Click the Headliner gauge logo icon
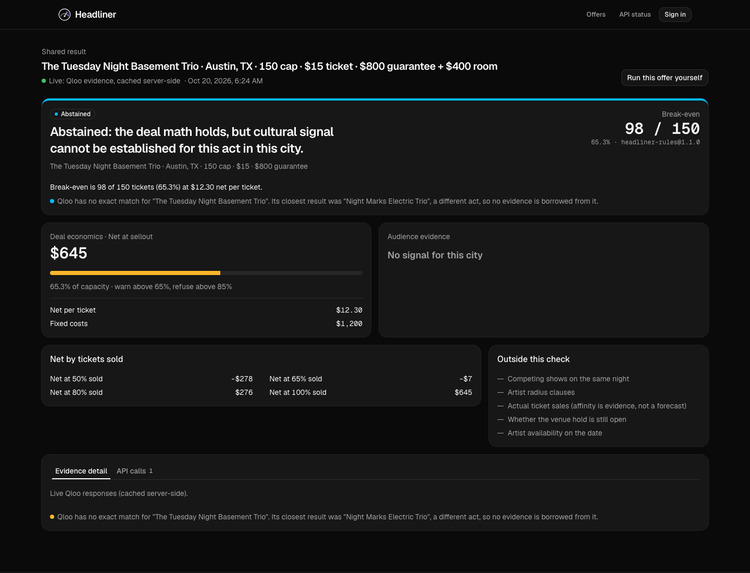This screenshot has height=573, width=750. [64, 15]
